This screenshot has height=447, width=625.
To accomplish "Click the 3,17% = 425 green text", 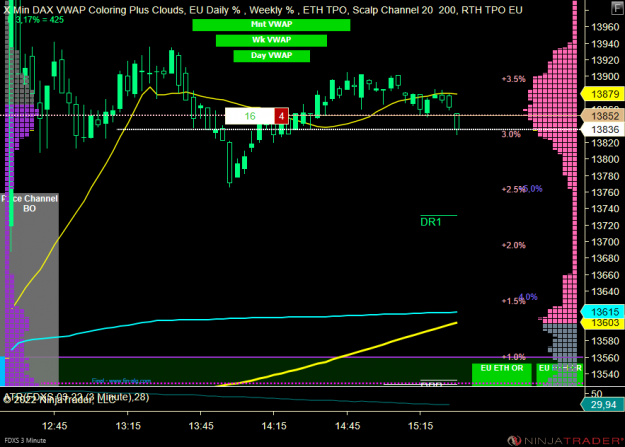I will click(x=39, y=20).
